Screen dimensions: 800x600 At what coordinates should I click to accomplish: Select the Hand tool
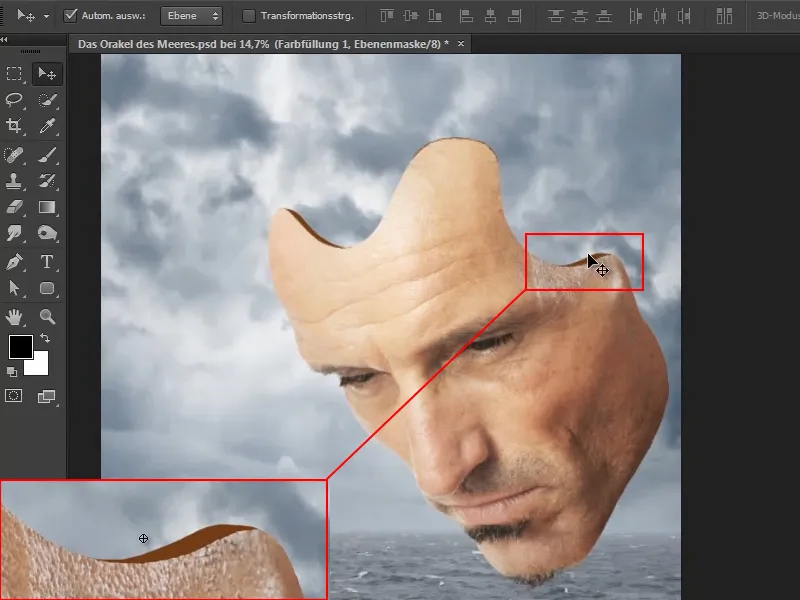click(x=14, y=317)
